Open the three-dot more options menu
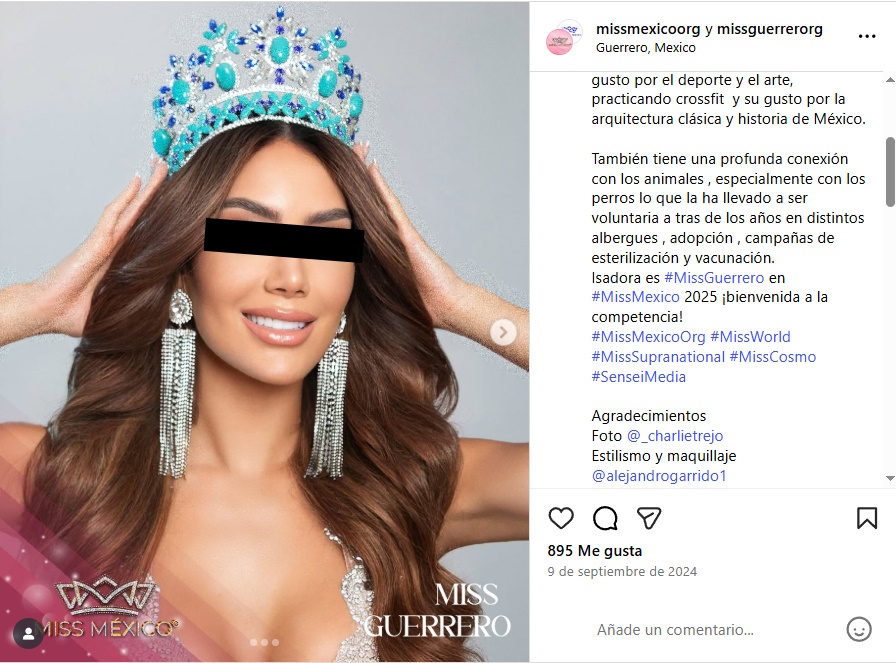Screen dimensions: 896x663 [867, 36]
